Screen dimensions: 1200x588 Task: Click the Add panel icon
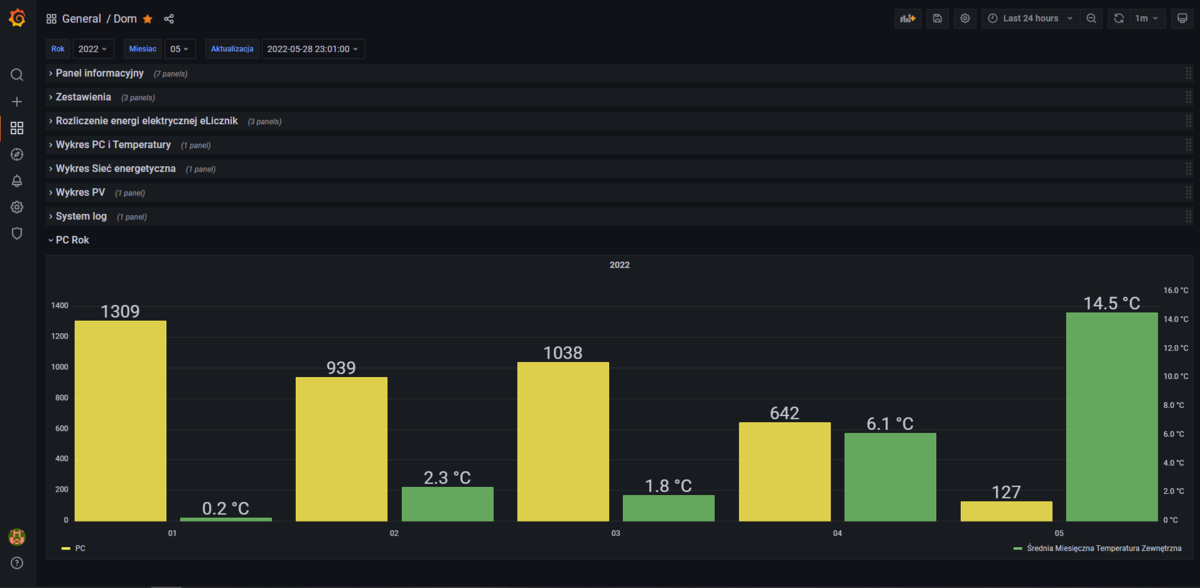(907, 18)
